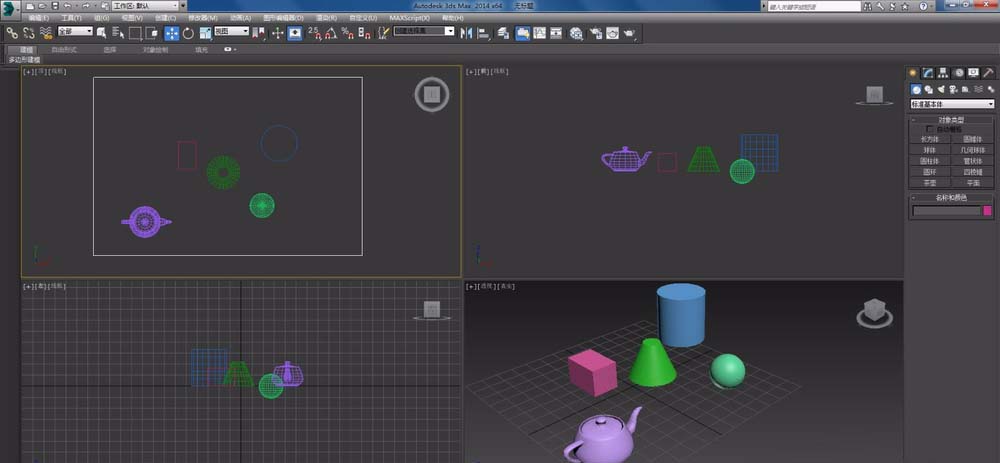Click the 圆柱体 (Cylinder) button
Screen dimensions: 1000x463
(x=930, y=160)
